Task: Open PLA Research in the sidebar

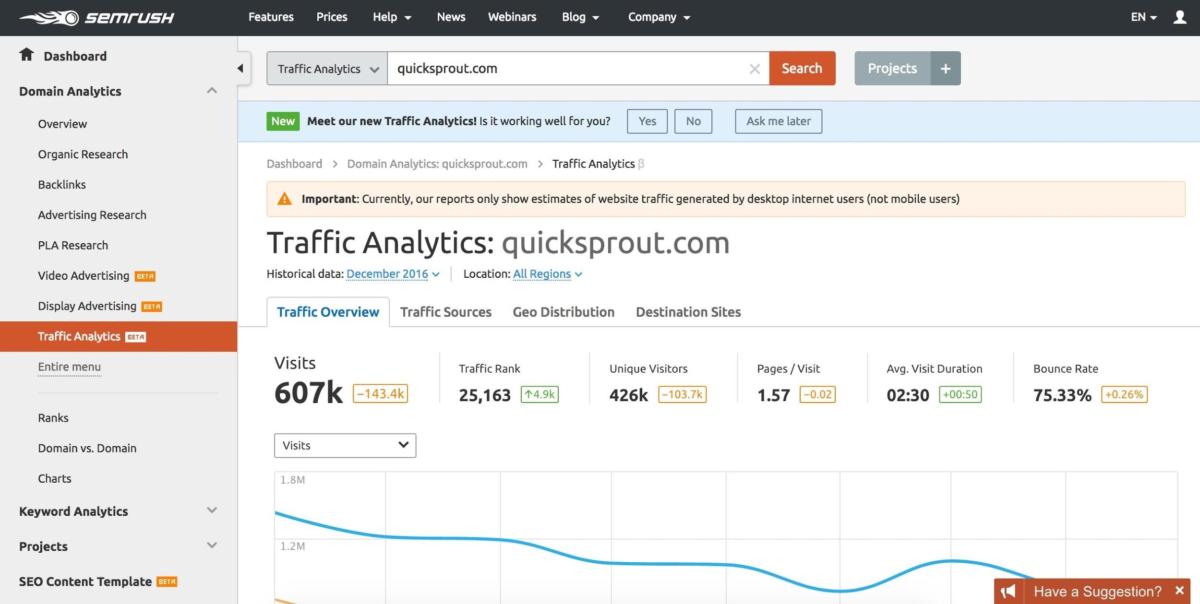Action: pyautogui.click(x=73, y=245)
